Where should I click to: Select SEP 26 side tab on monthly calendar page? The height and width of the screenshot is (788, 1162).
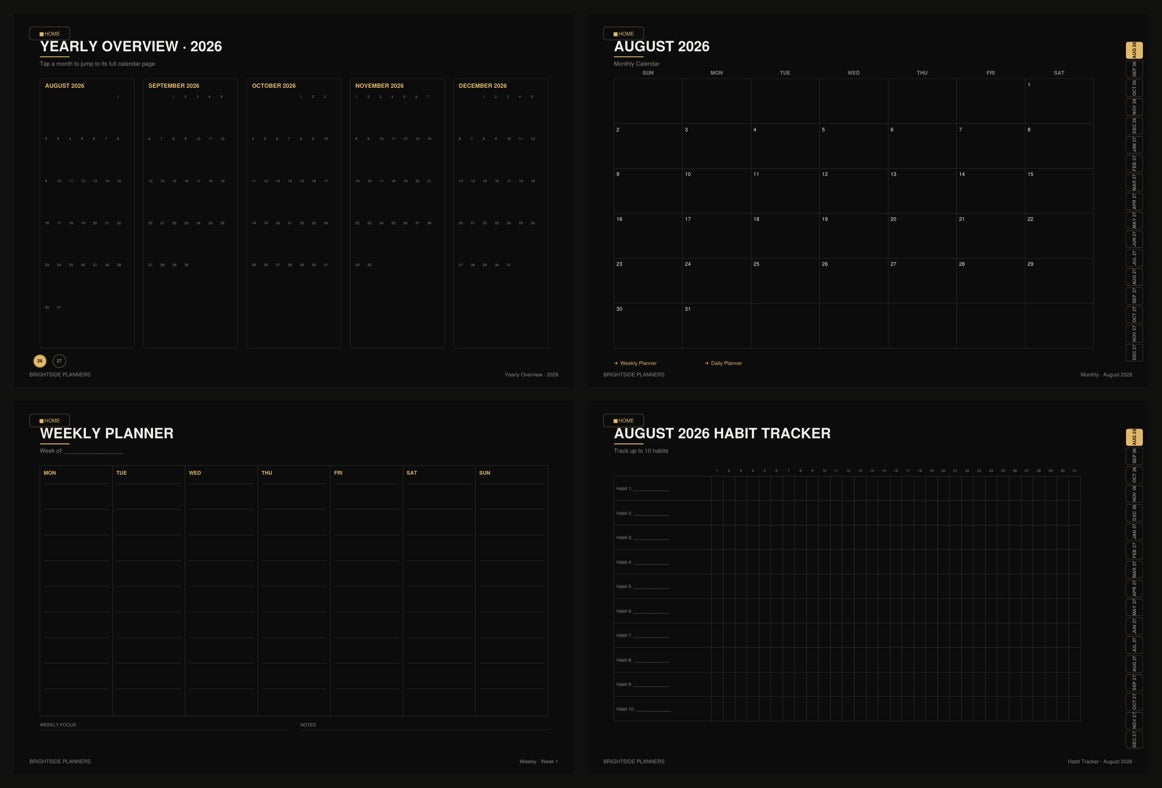(1134, 70)
